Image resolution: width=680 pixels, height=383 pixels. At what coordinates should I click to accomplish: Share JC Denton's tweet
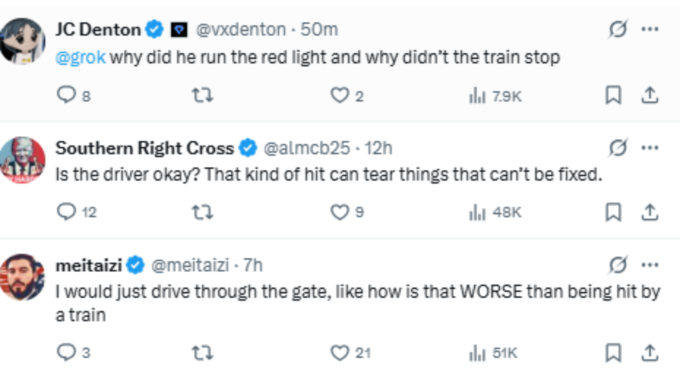point(650,95)
